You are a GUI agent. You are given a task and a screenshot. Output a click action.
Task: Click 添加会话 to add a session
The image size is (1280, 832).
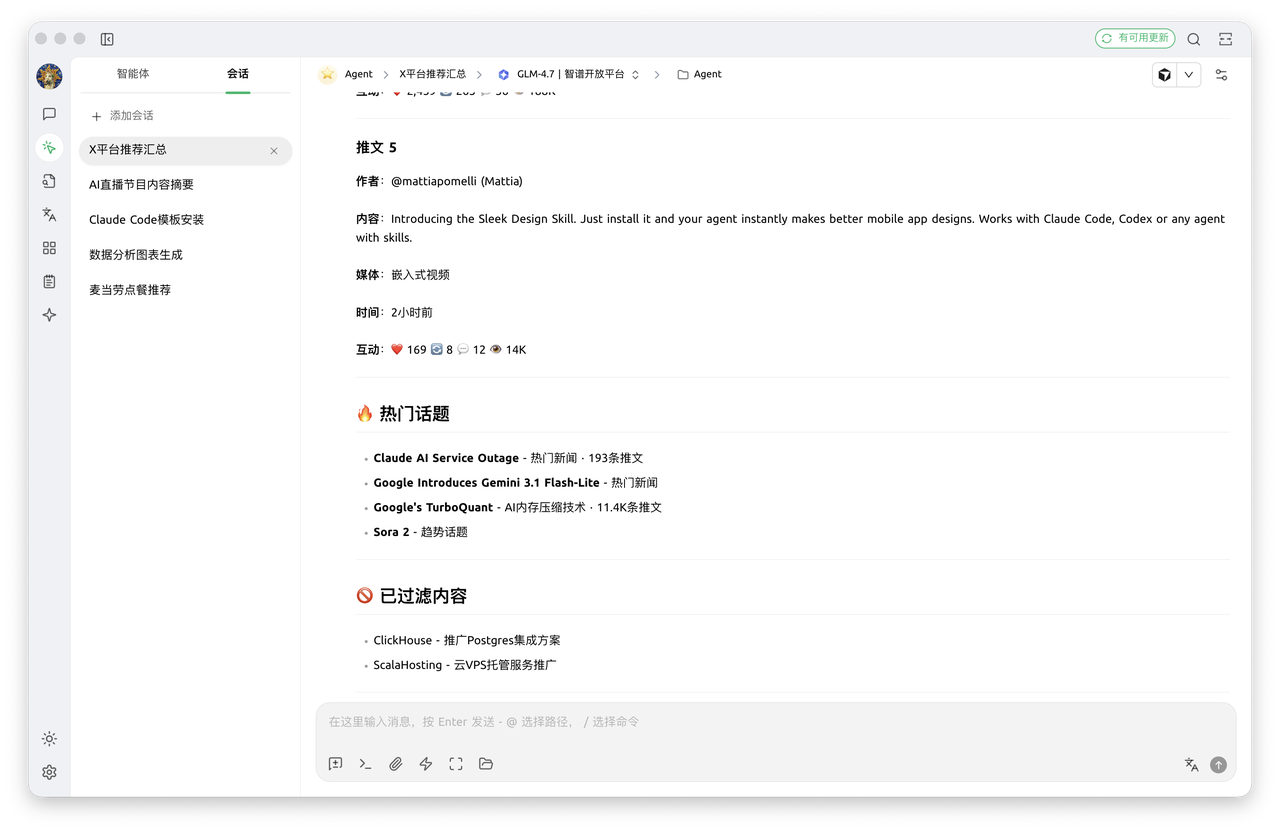[122, 116]
